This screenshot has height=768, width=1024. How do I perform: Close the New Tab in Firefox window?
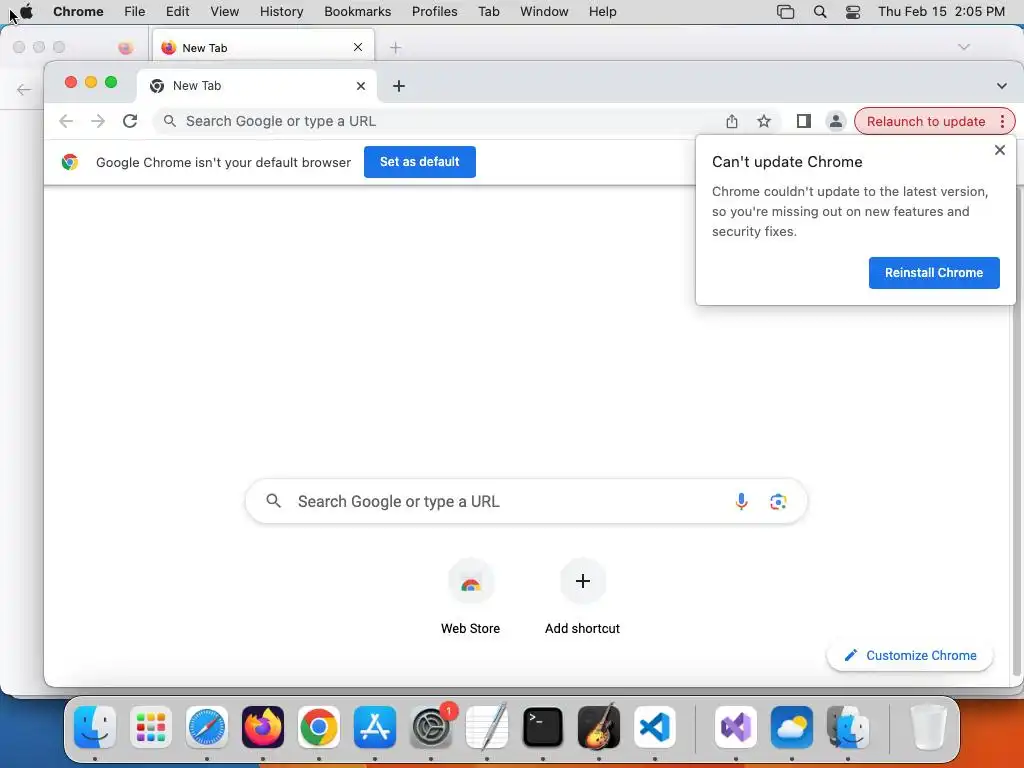(358, 47)
